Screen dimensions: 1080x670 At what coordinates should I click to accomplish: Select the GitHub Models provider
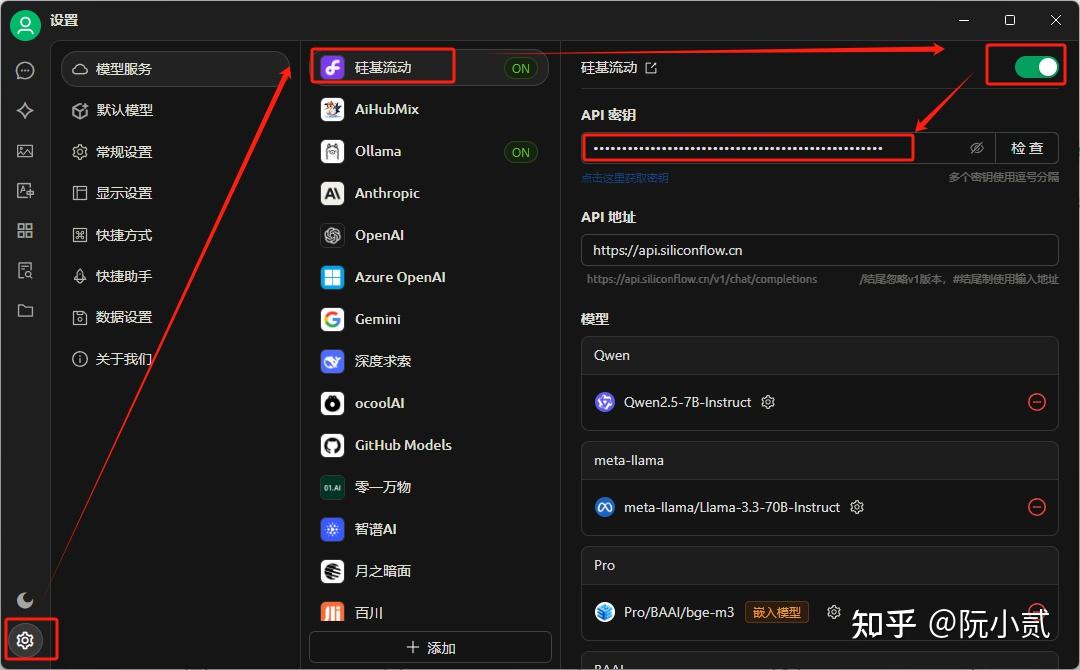[x=429, y=446]
